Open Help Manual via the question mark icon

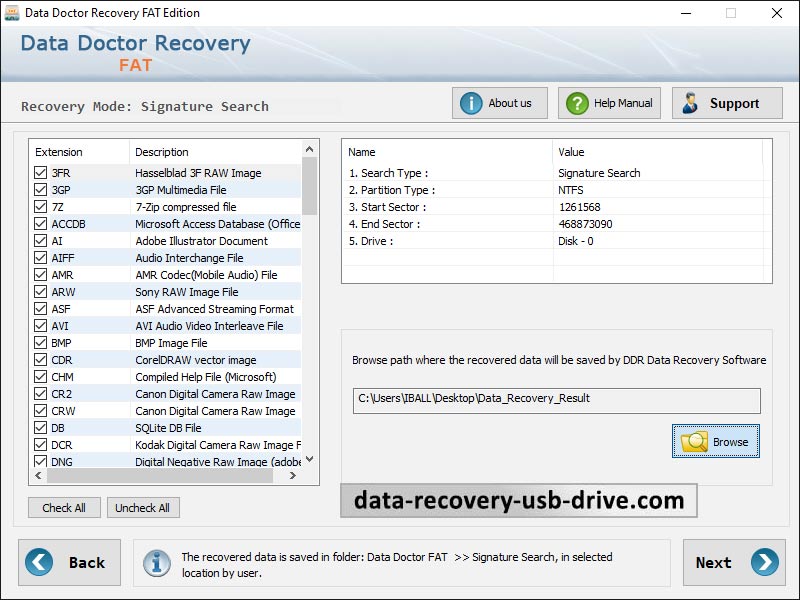pos(576,102)
